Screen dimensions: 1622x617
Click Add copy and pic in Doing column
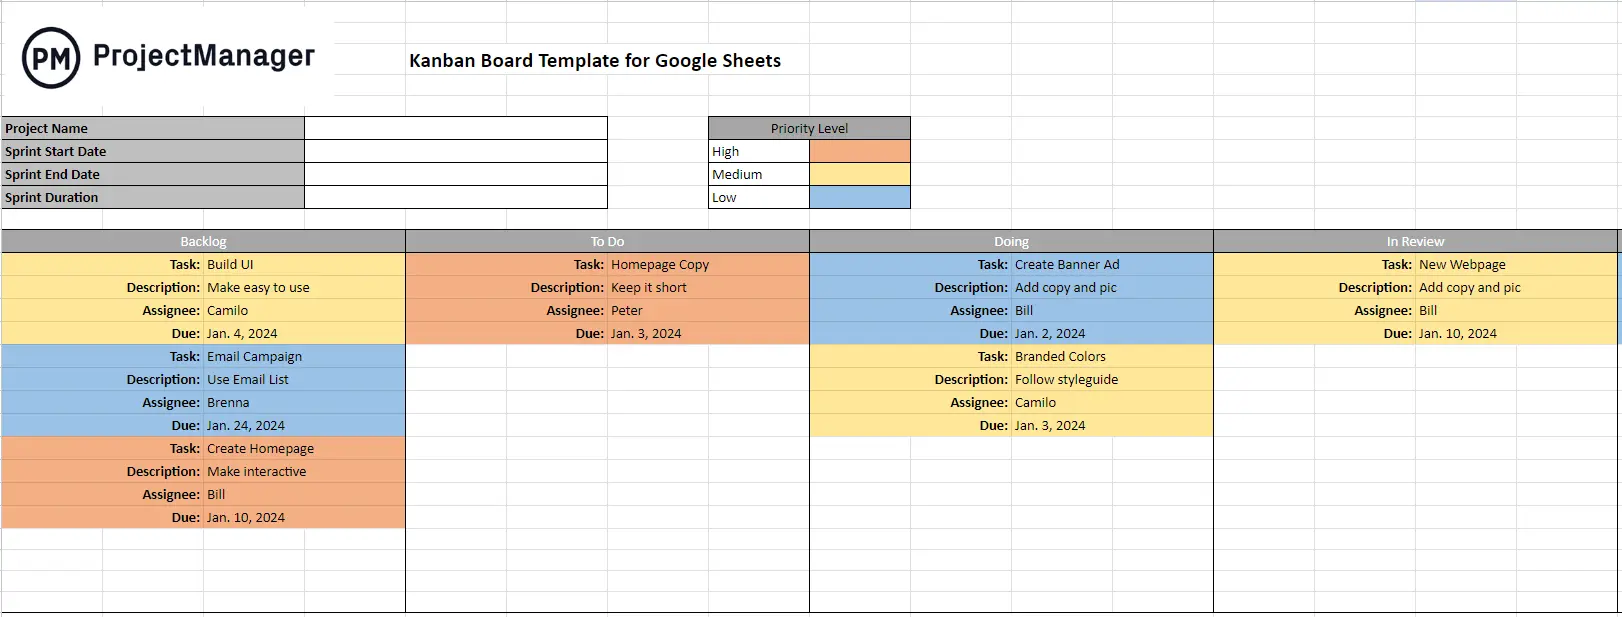tap(1112, 287)
